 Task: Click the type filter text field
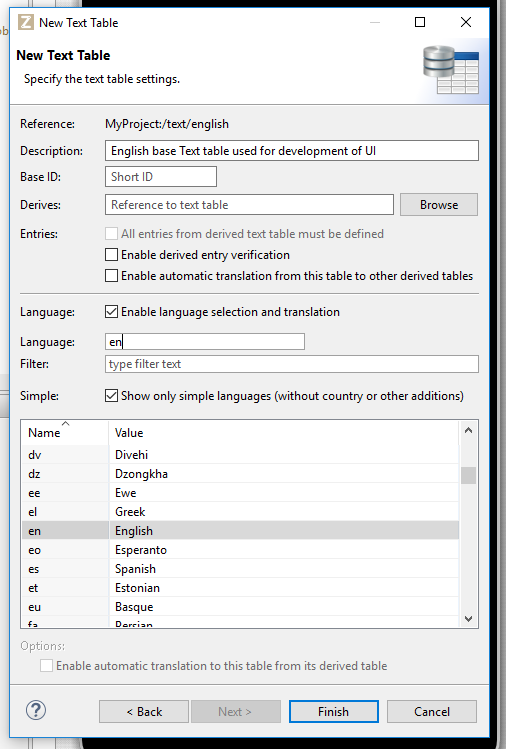click(291, 364)
